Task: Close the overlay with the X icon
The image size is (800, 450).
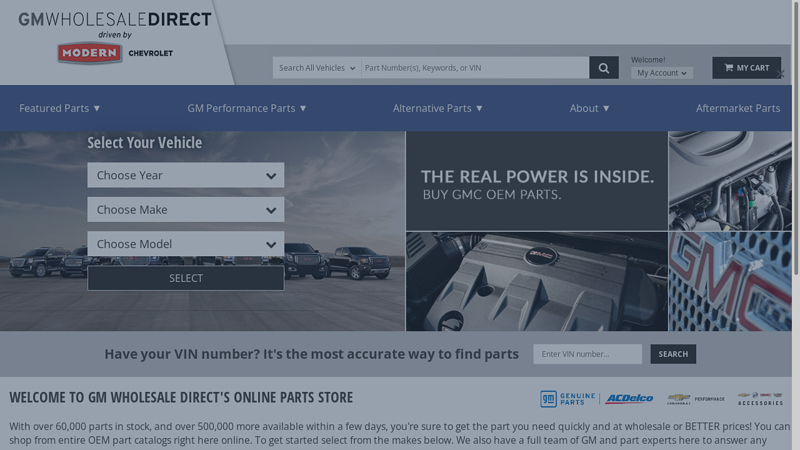Action: coord(780,74)
